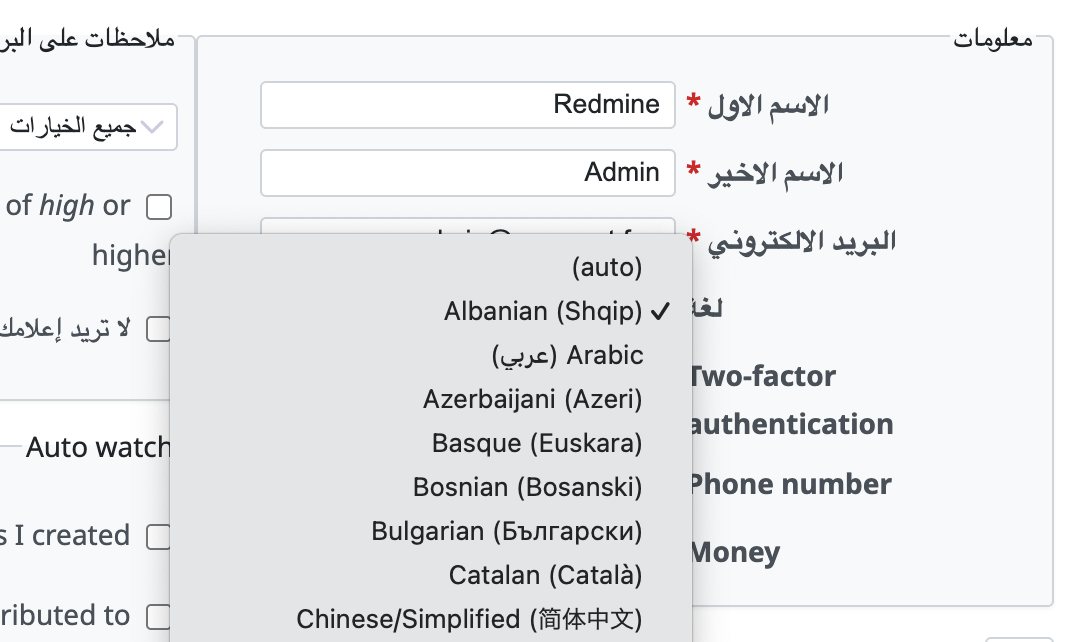Toggle the "high or higher" priority checkbox
Viewport: 1074px width, 642px height.
(x=159, y=207)
